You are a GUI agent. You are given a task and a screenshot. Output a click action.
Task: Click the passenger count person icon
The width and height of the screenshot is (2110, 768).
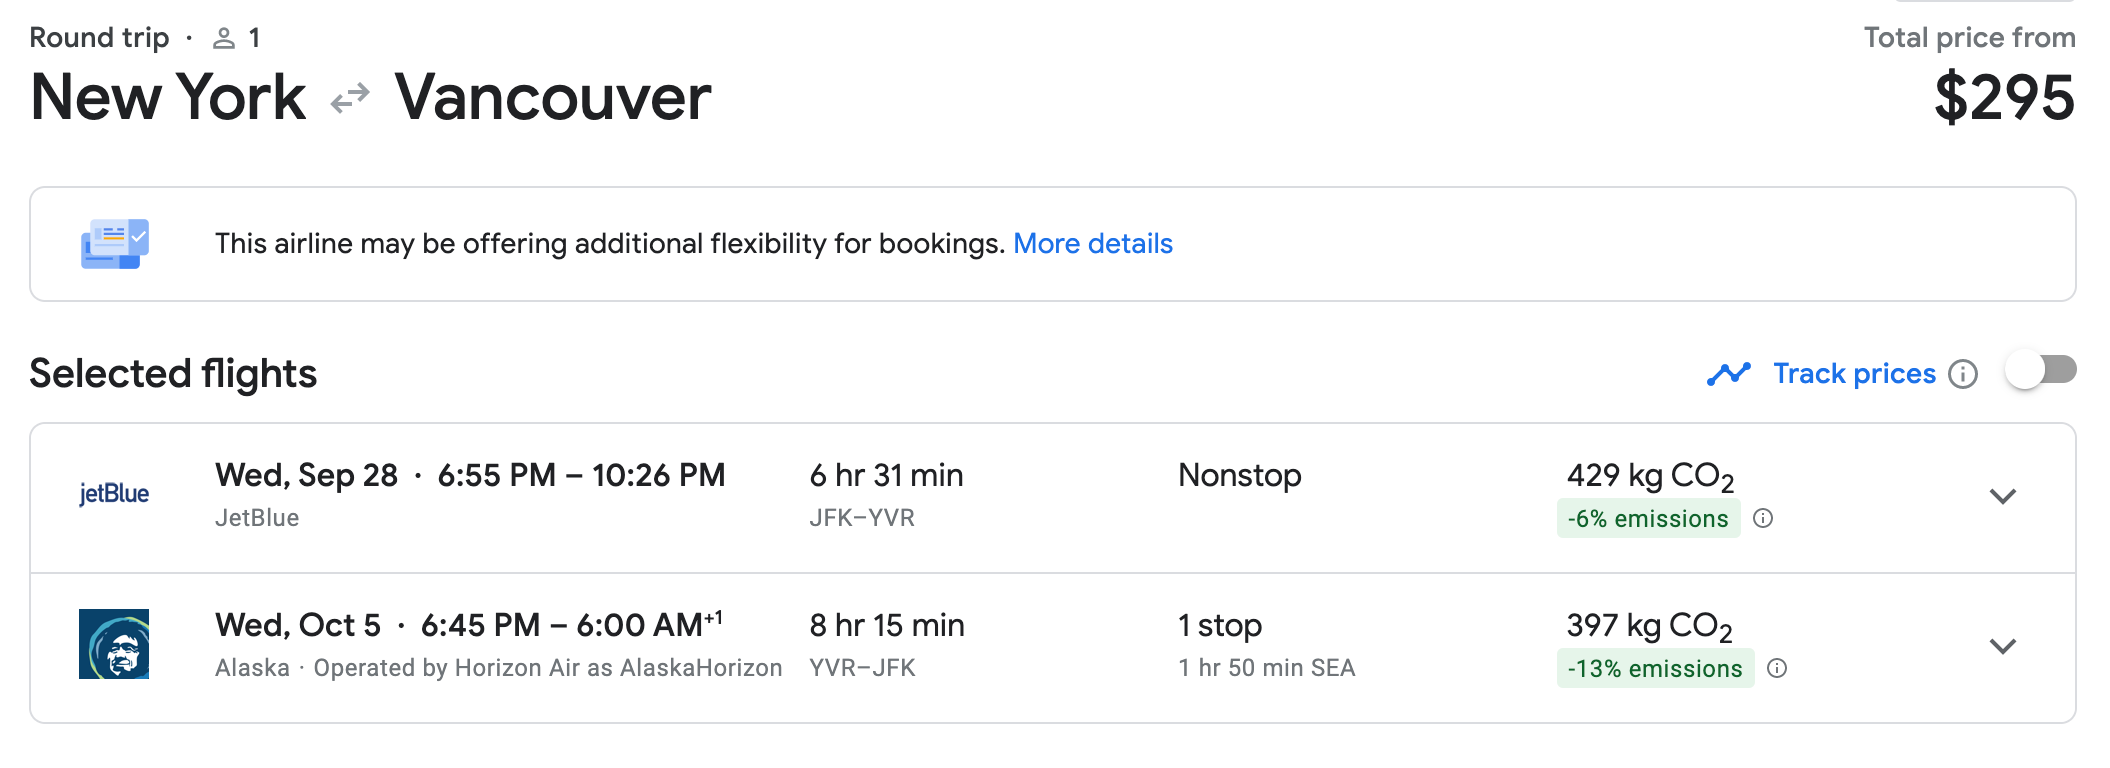tap(224, 38)
